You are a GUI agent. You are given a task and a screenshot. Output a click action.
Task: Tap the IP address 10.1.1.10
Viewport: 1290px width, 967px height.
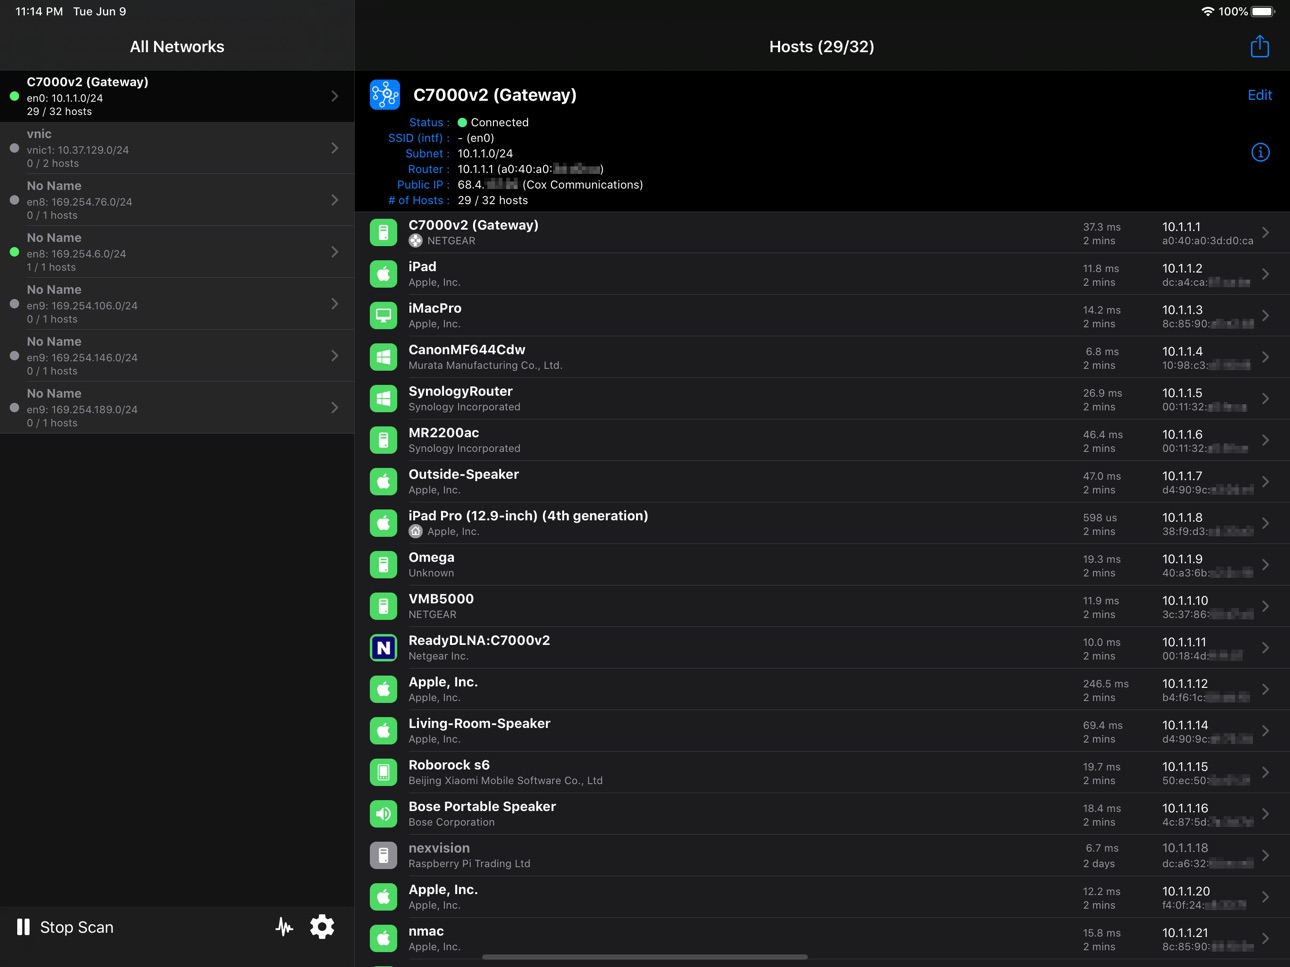point(1185,600)
